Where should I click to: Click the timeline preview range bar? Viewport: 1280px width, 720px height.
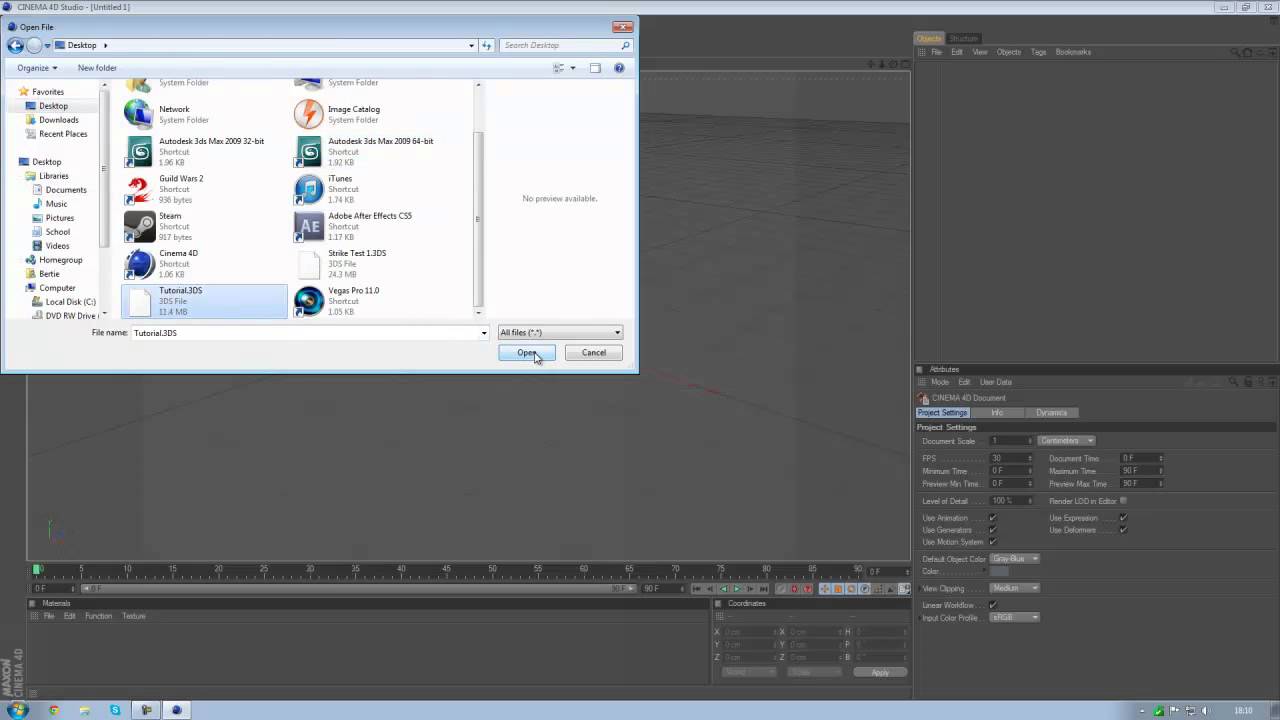click(x=360, y=588)
